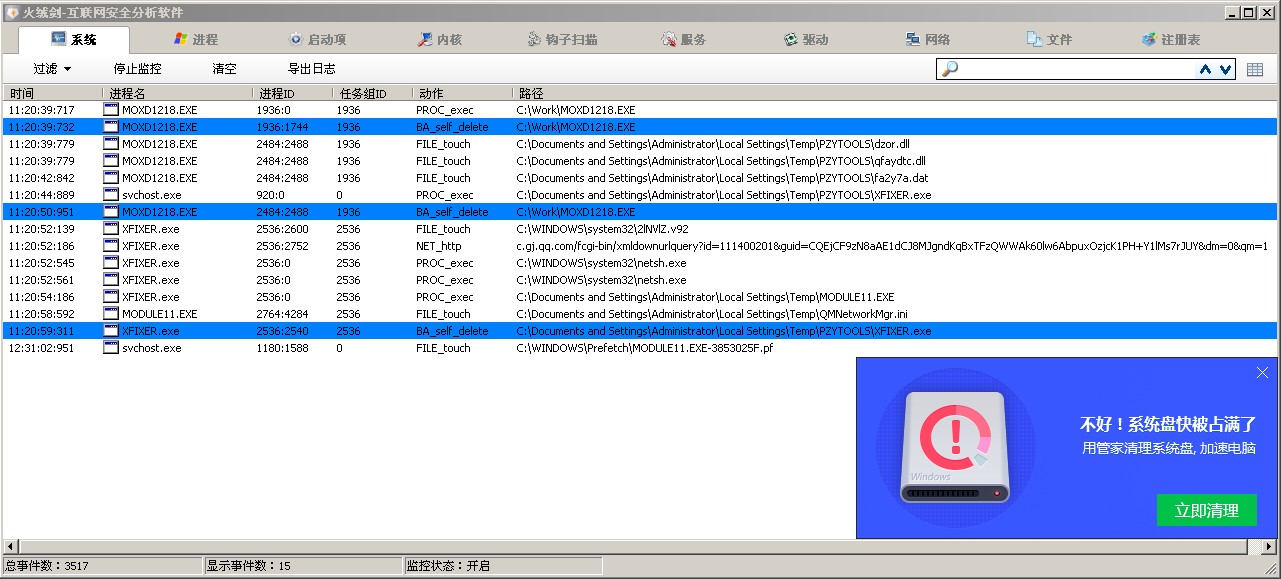Screen dimensions: 1281x579
Task: Click process icon of the 11:20:42:842 row
Action: click(x=111, y=178)
